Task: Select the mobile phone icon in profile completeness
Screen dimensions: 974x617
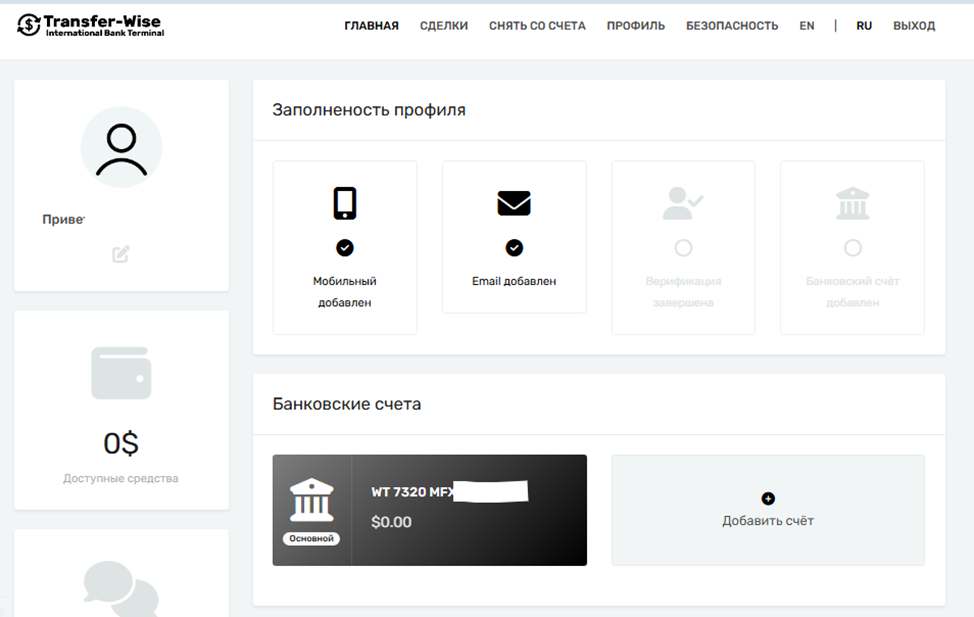Action: pyautogui.click(x=344, y=203)
